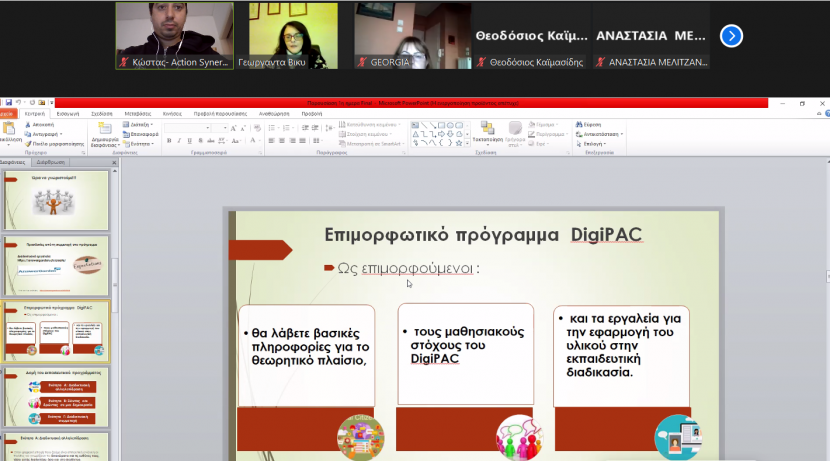Select thumbnail with three red module boxes
This screenshot has width=830, height=461.
56,397
